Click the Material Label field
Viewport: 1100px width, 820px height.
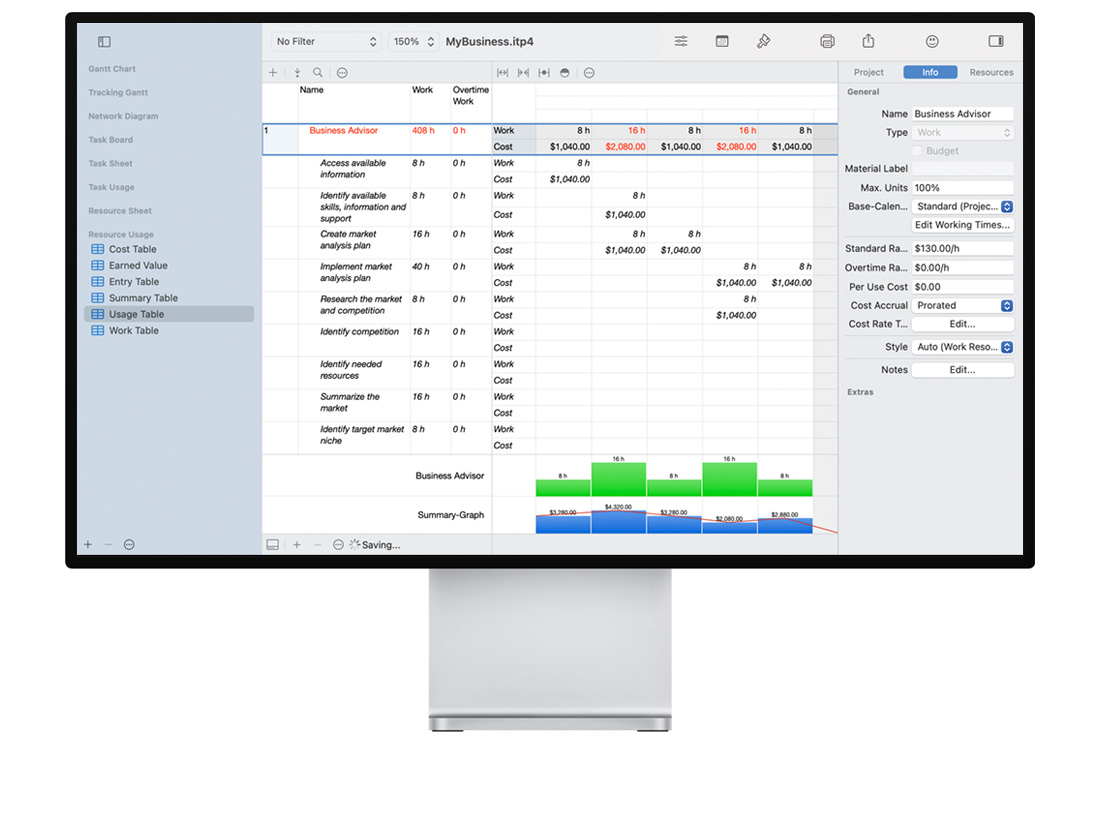point(962,168)
